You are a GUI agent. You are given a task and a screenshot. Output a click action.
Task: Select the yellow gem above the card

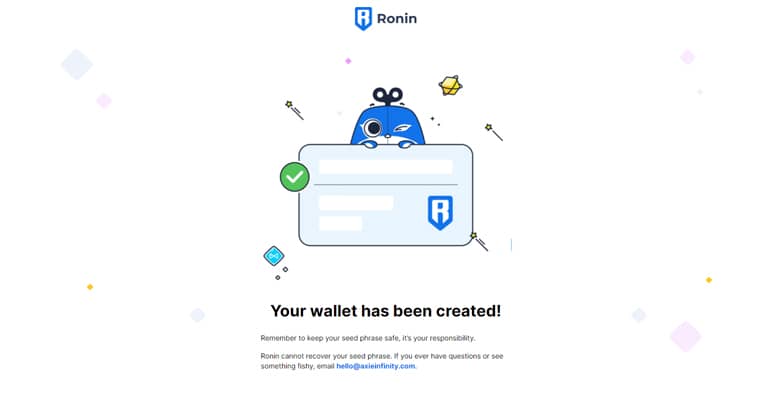click(x=450, y=86)
